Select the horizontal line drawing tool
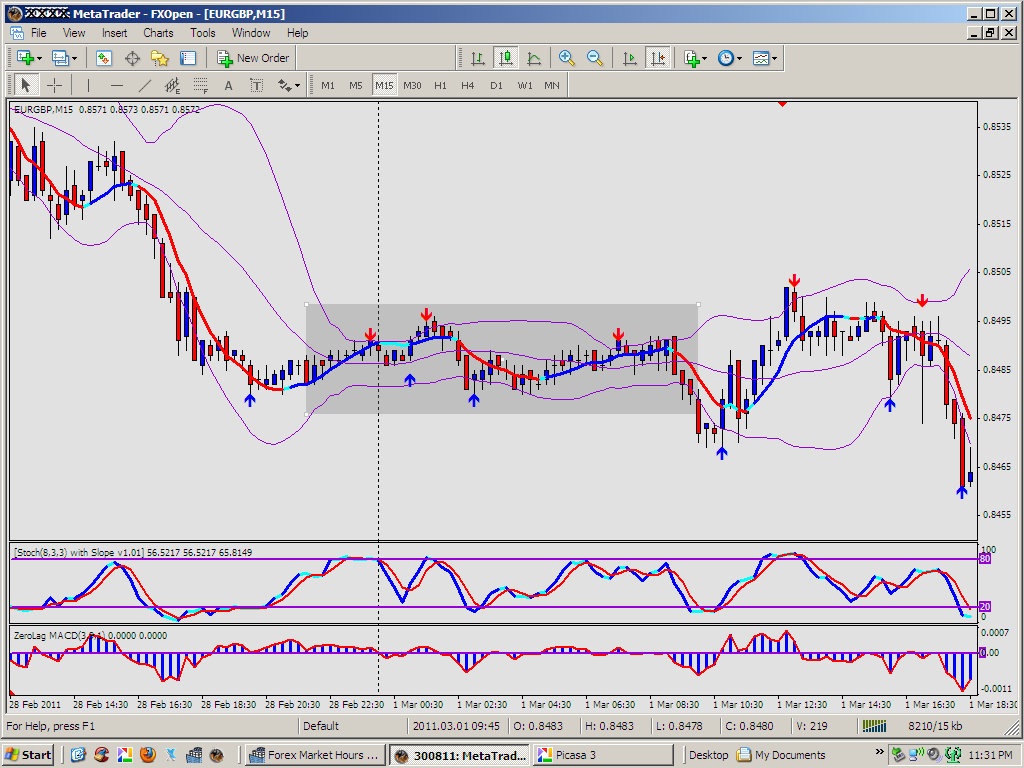Viewport: 1024px width, 768px height. click(x=116, y=86)
